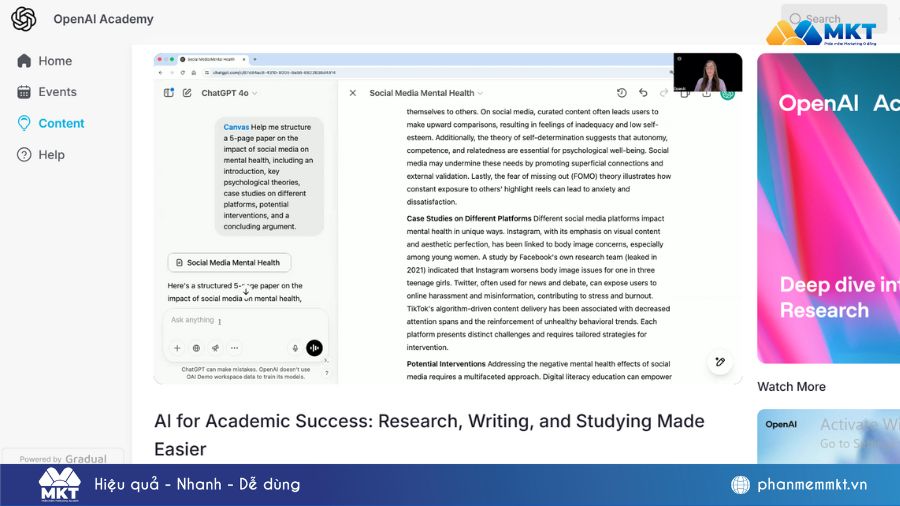The height and width of the screenshot is (506, 900).
Task: Click the microphone dictation icon
Action: coord(295,348)
